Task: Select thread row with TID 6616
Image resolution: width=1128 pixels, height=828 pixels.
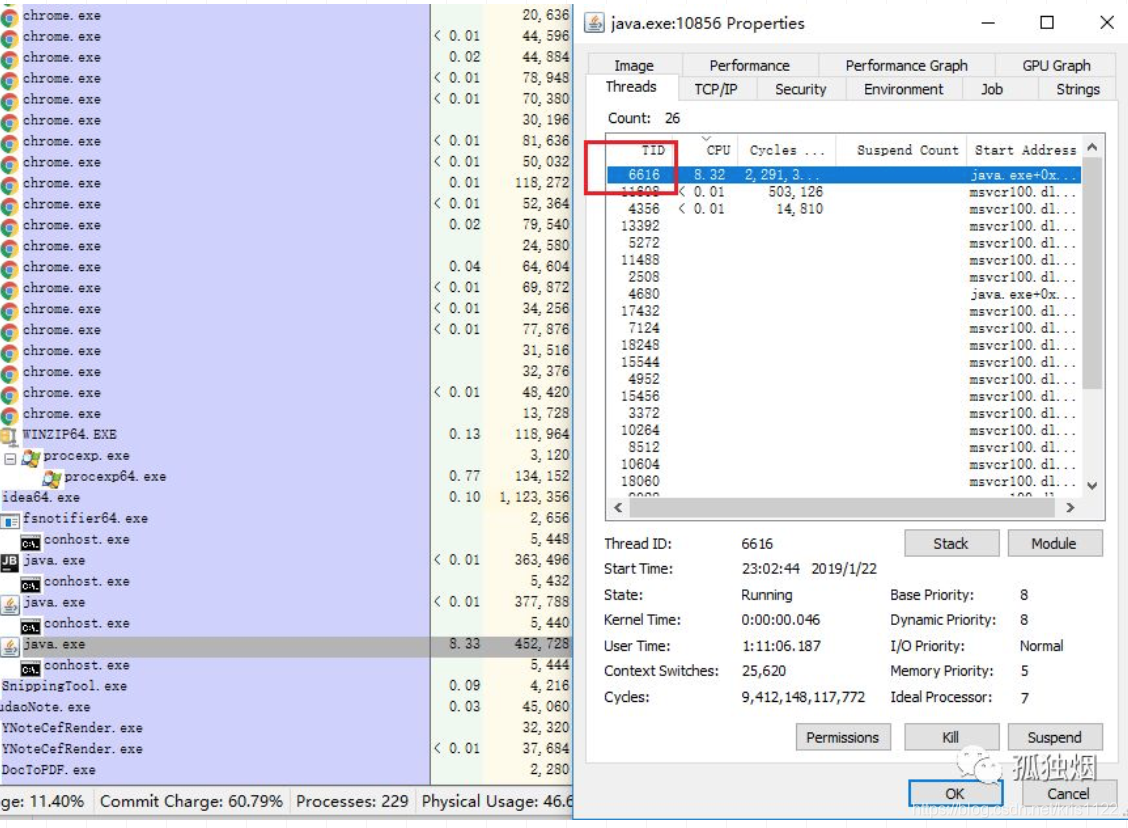Action: point(843,175)
